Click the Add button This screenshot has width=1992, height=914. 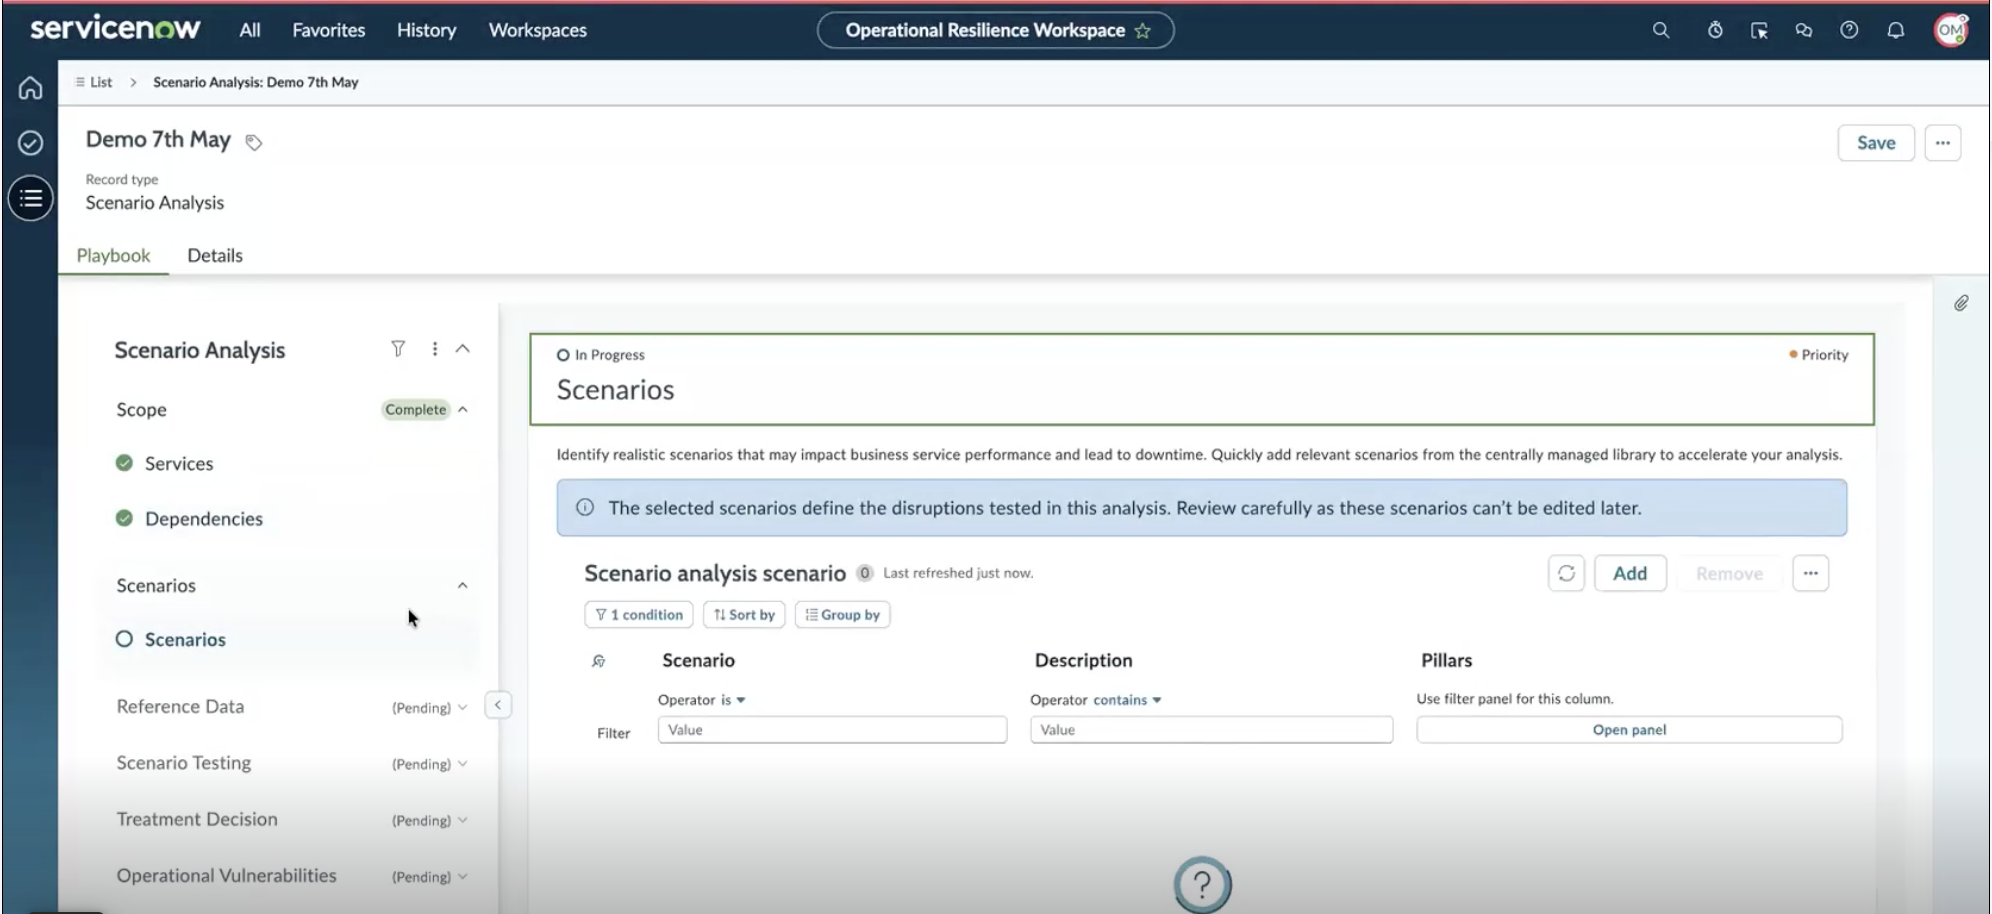click(1630, 573)
